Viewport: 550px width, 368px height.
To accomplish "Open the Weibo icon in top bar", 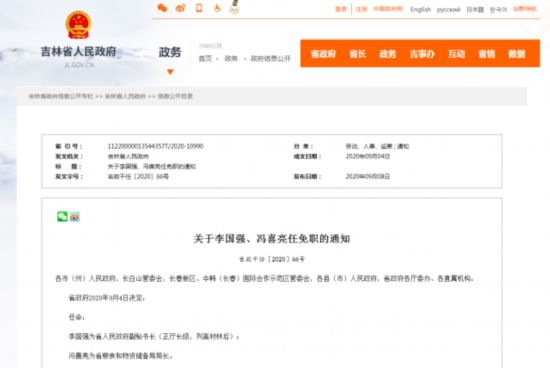I will (x=181, y=8).
